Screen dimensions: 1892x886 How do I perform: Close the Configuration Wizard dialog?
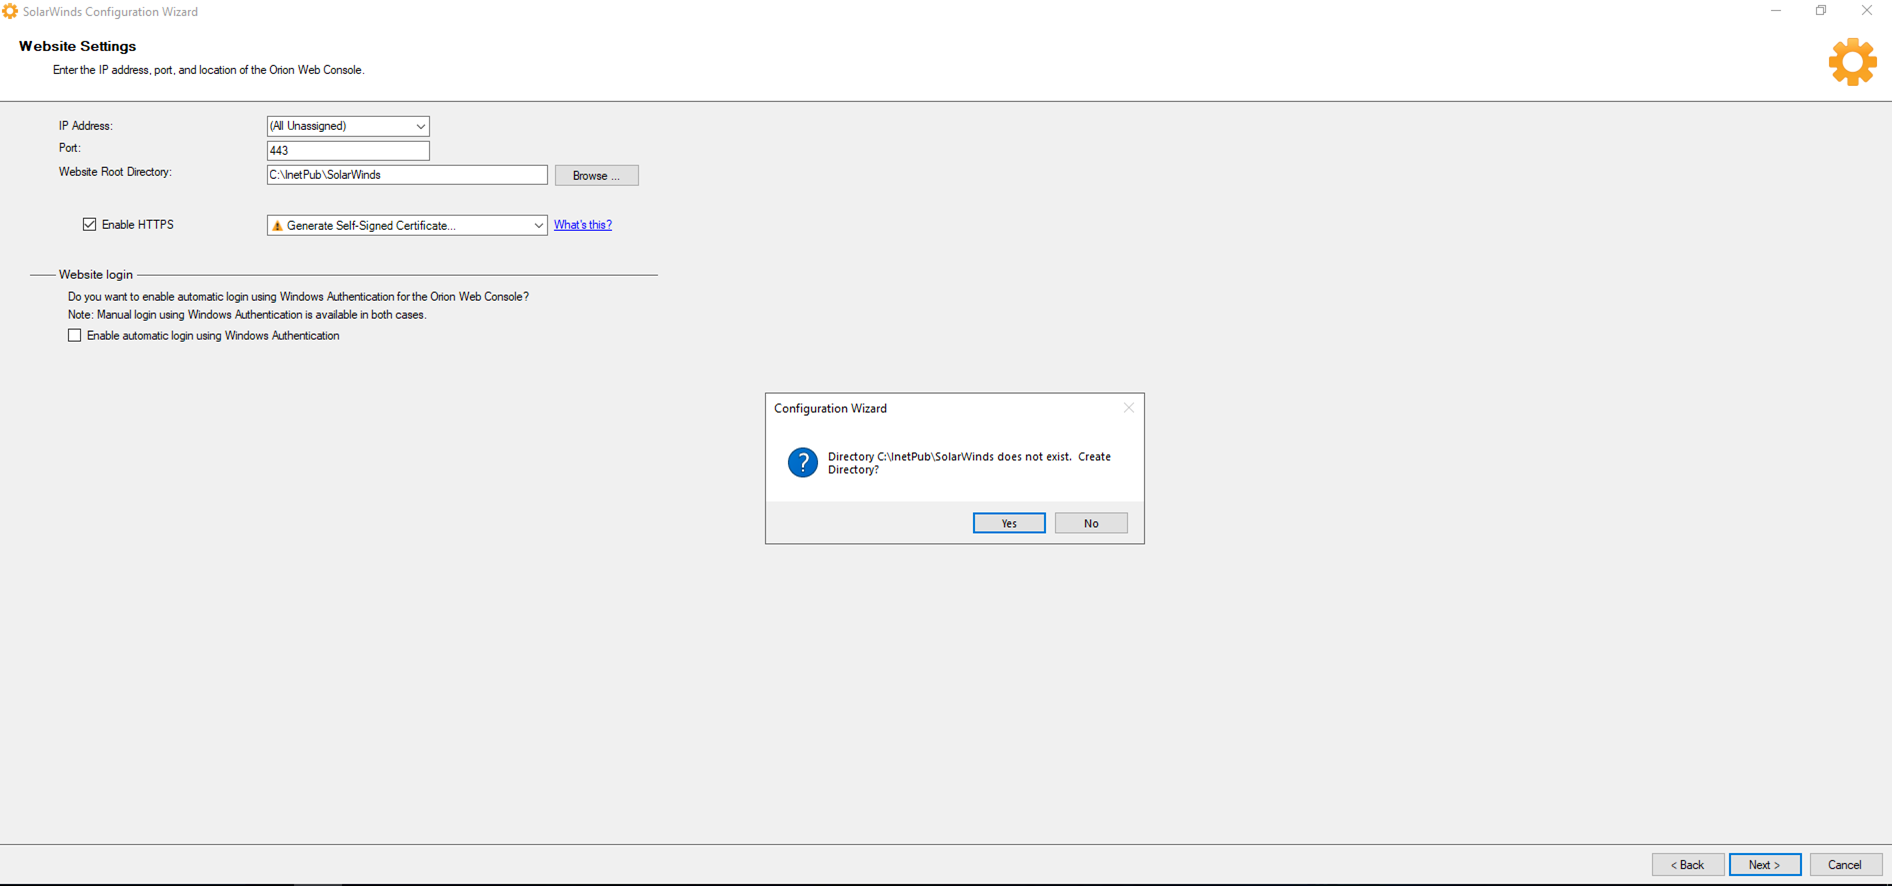point(1128,408)
